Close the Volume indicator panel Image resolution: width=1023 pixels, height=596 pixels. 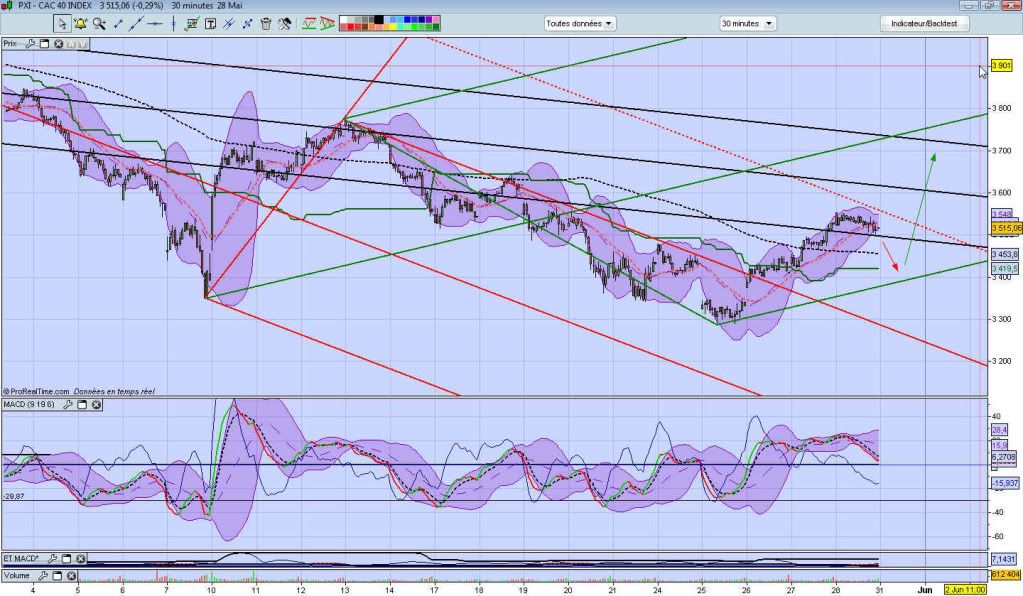pos(72,576)
